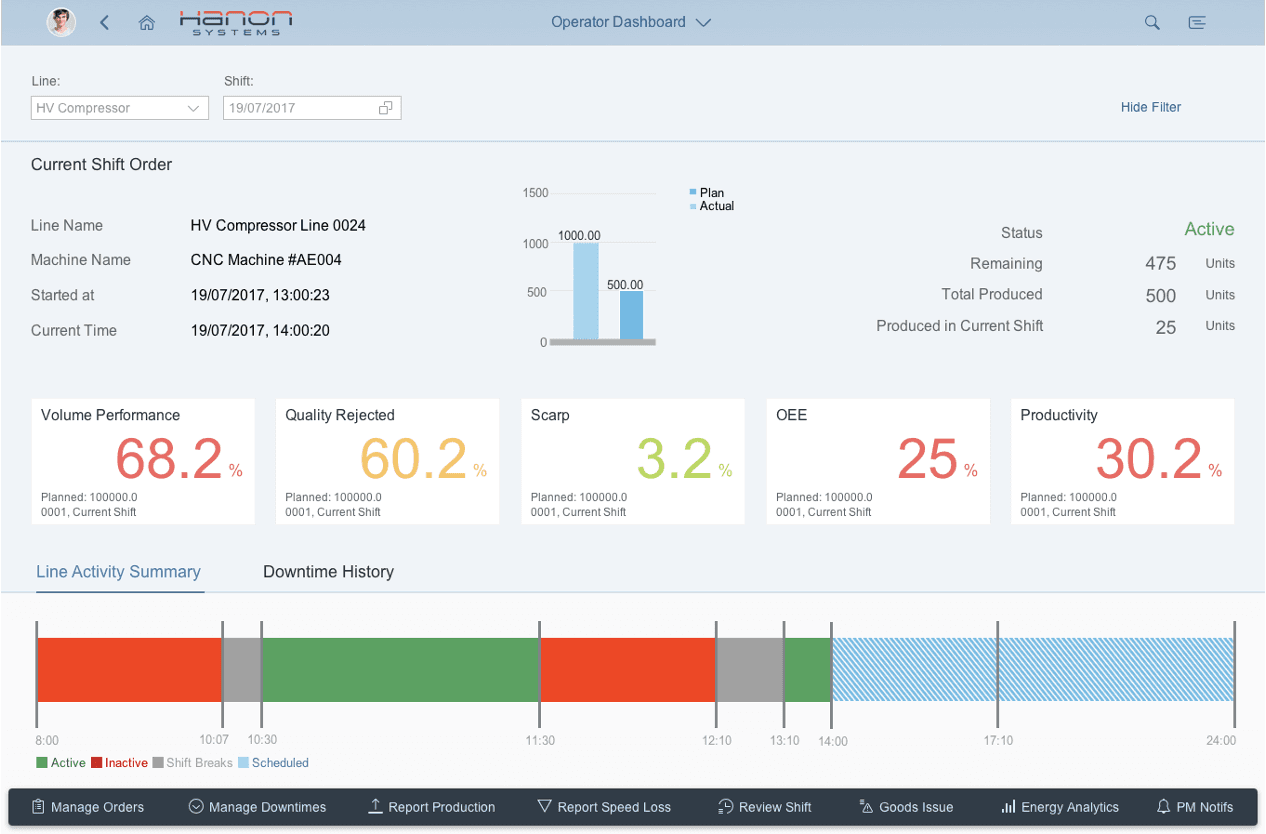Click the Active status value
This screenshot has width=1266, height=834.
pyautogui.click(x=1209, y=229)
